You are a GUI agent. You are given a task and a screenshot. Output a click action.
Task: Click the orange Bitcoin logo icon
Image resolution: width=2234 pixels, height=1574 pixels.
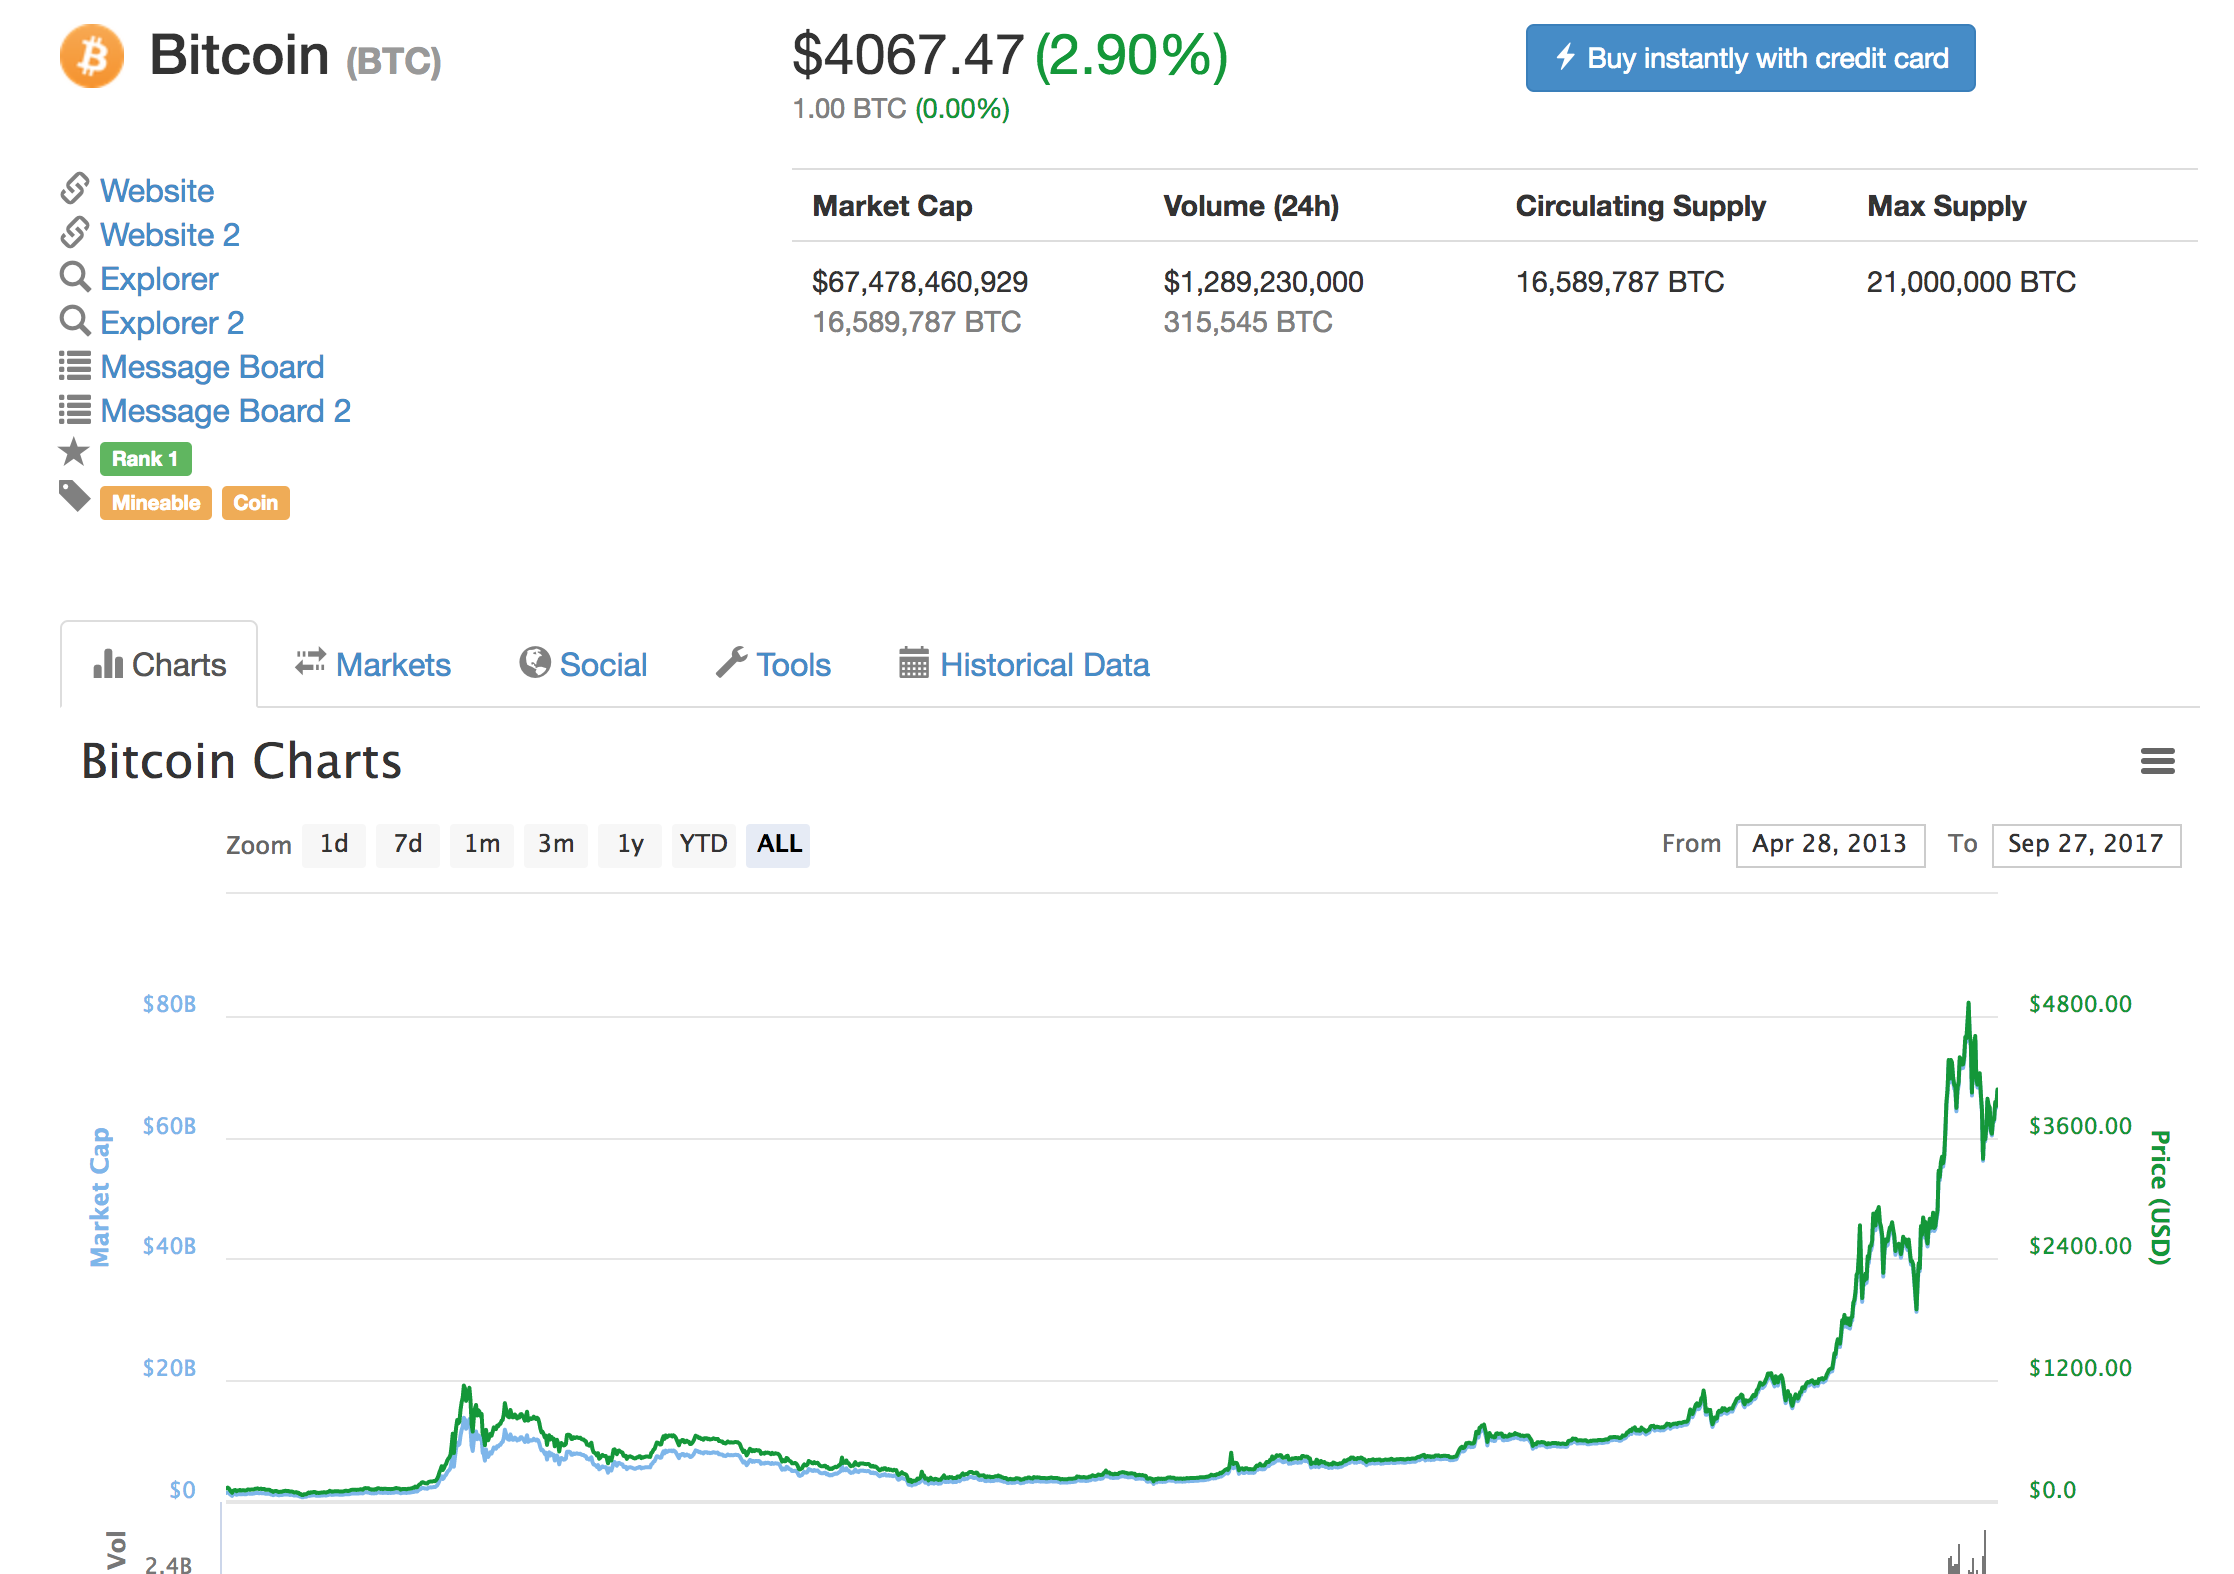[x=92, y=56]
